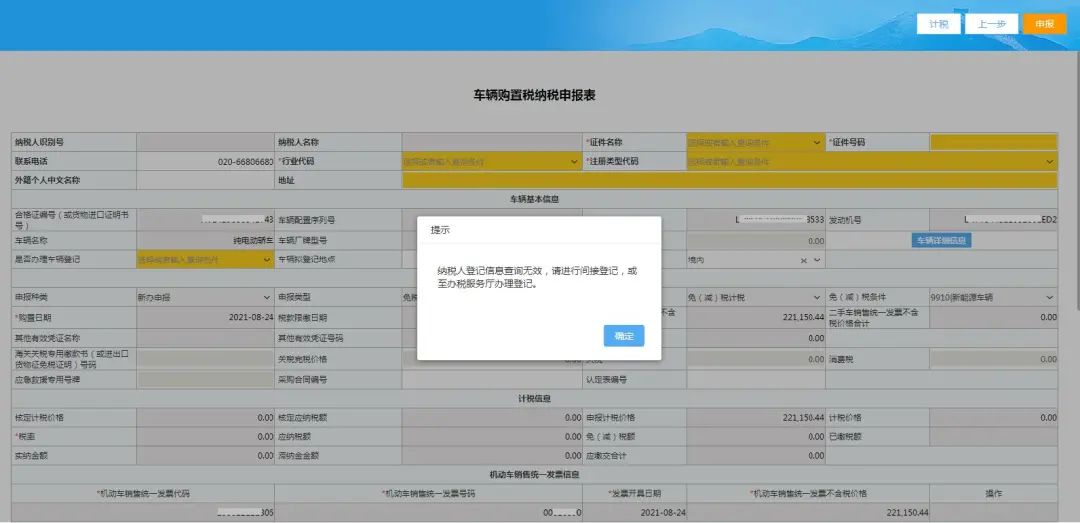
Task: Click the 已缴税额 label
Action: pos(845,437)
